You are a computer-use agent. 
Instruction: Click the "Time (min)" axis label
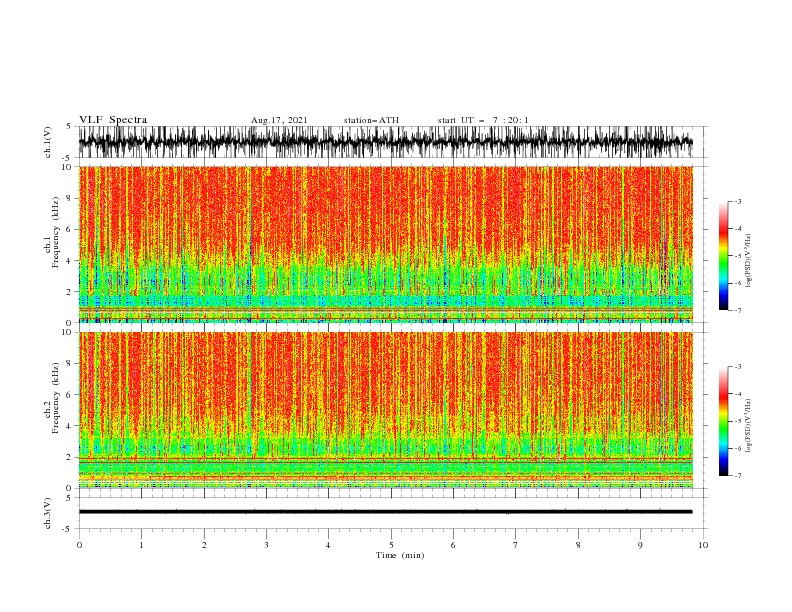400,555
